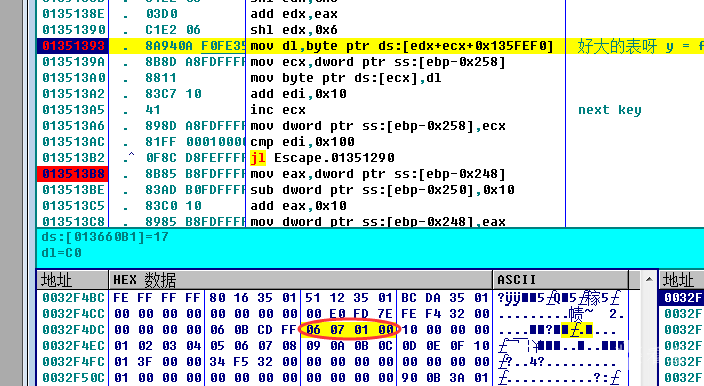704x386 pixels.
Task: Click opcode bytes 'C1E2 06'
Action: click(x=173, y=30)
